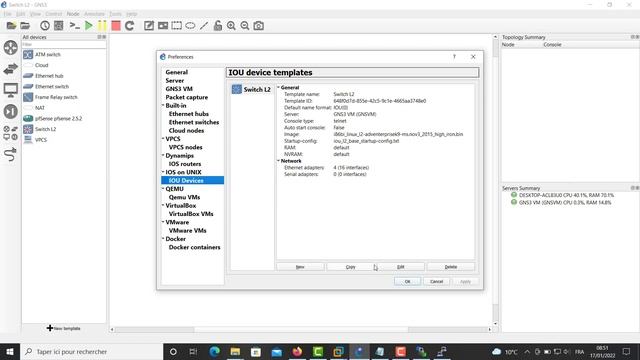The image size is (640, 360).
Task: Select the Add a note tool
Action: 149,26
